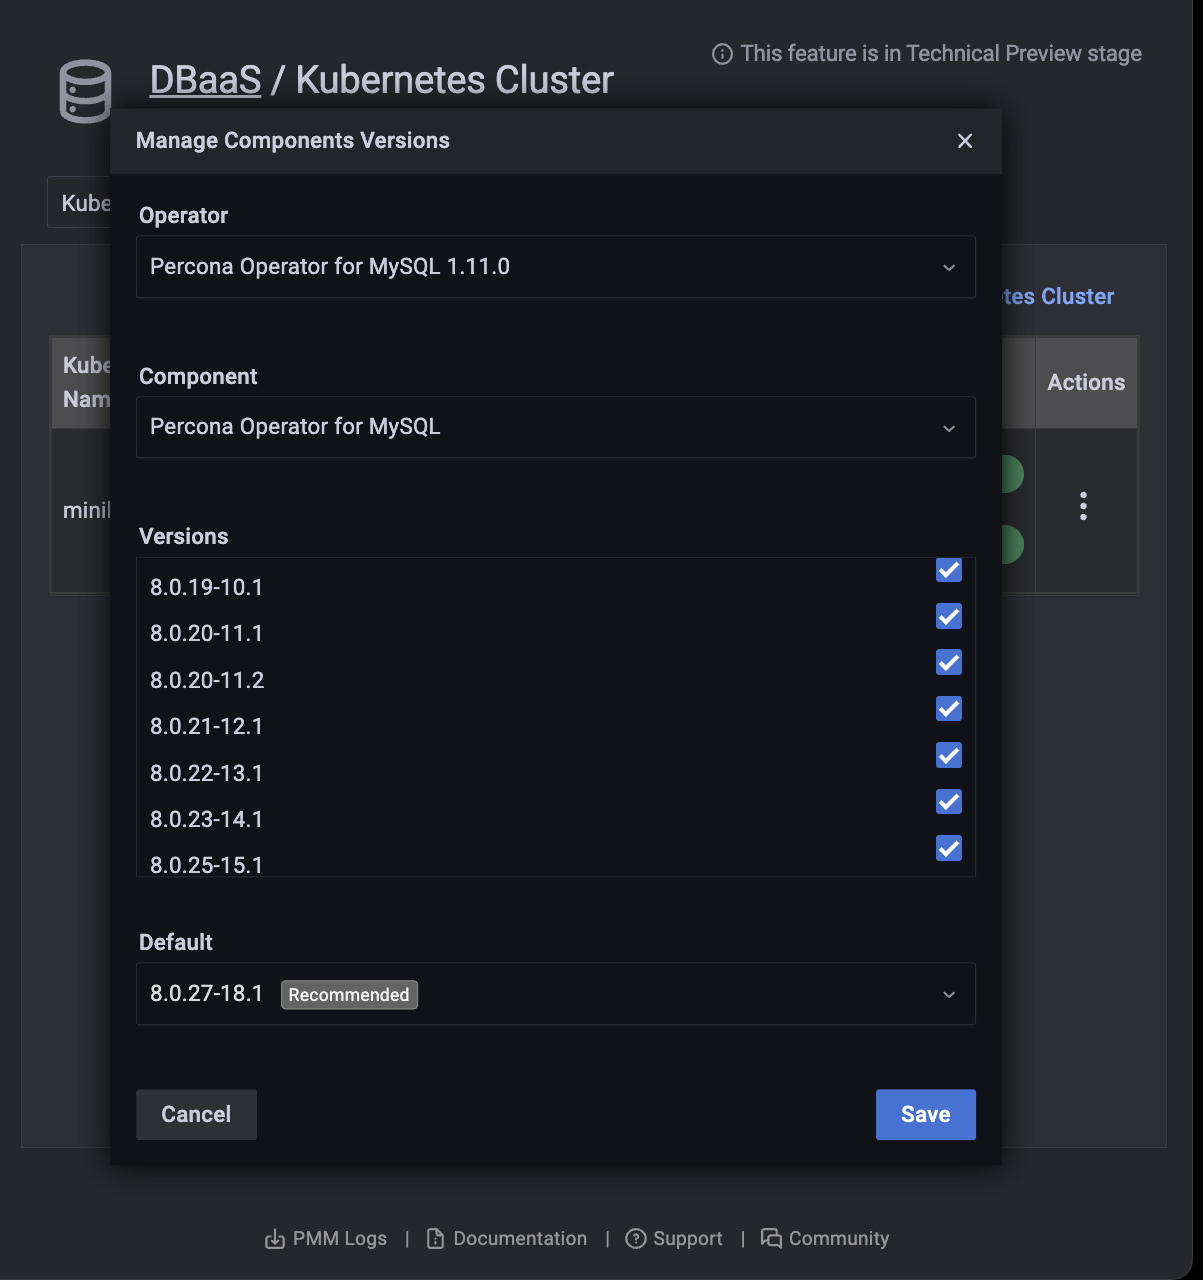The height and width of the screenshot is (1280, 1203).
Task: Click the 8.0.20-11.1 version label
Action: tap(207, 633)
